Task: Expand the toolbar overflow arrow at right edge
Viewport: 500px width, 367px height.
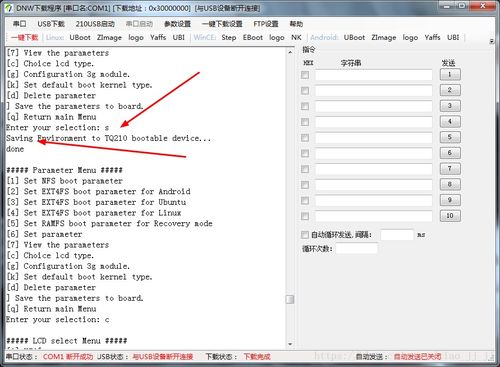Action: click(492, 41)
